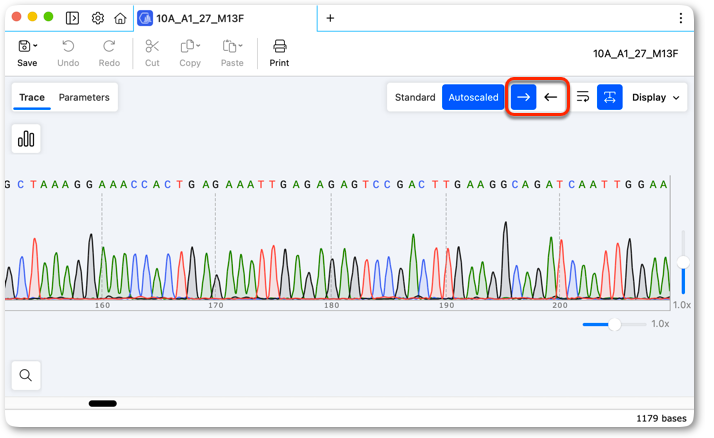Show reverse strand with left arrow
Image resolution: width=714 pixels, height=438 pixels.
tap(551, 97)
